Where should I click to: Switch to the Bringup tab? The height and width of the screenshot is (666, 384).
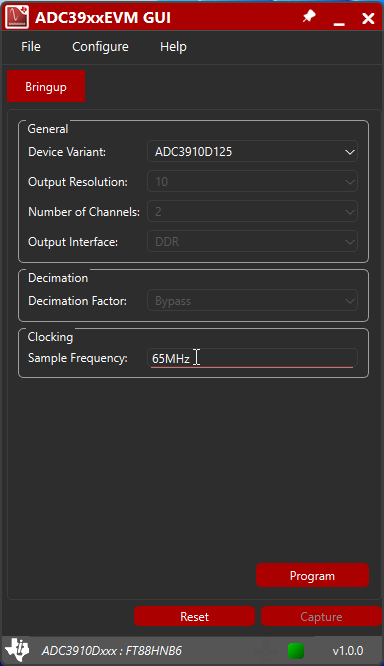point(46,86)
